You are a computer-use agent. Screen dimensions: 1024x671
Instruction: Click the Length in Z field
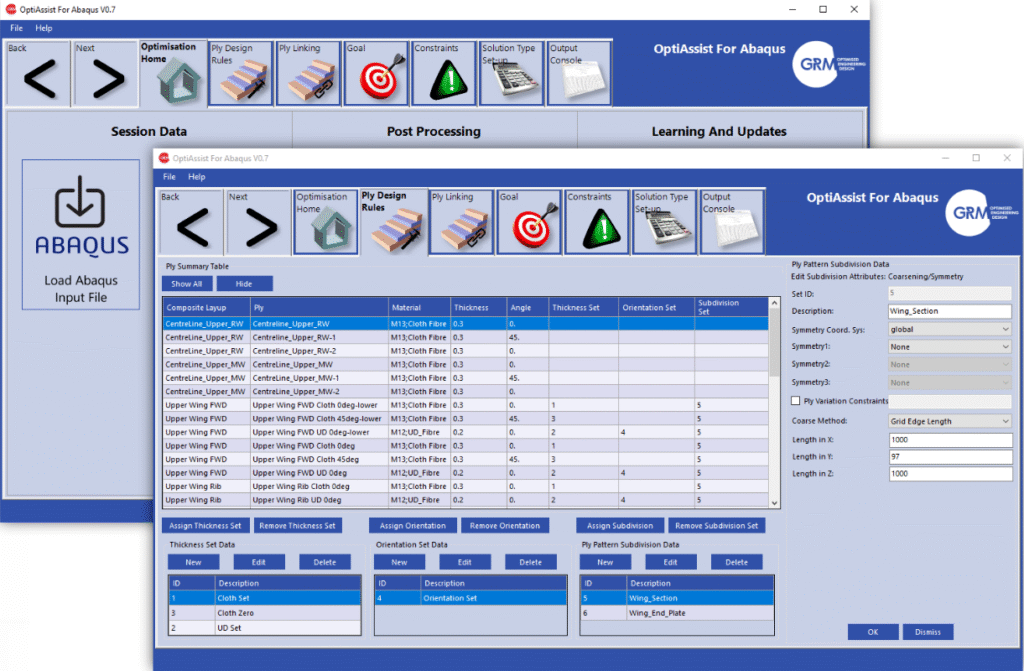pos(950,474)
